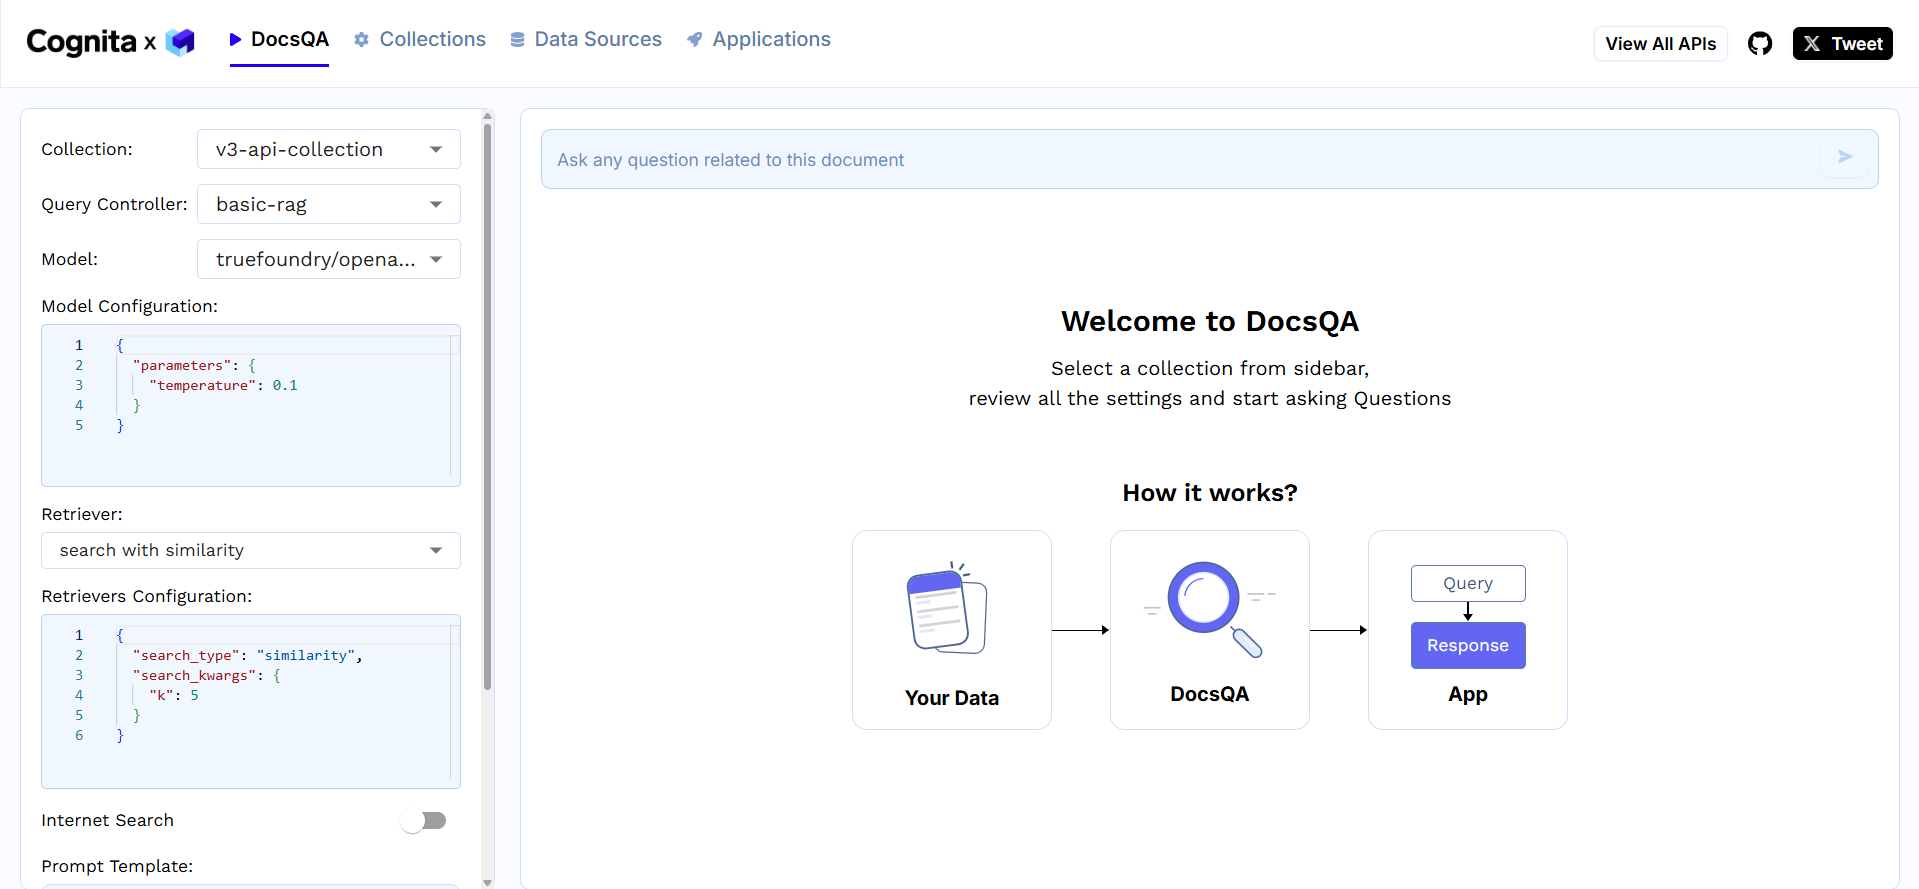Screen dimensions: 1919x889
Task: Go to the Data Sources tab
Action: [x=586, y=40]
